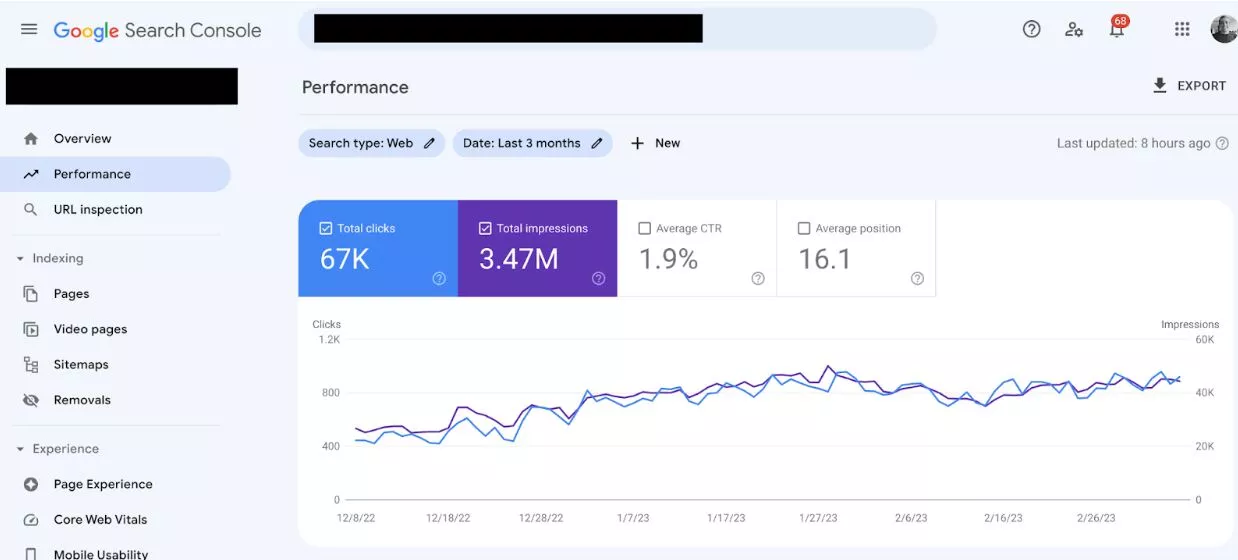
Task: Enable the Average CTR checkbox
Action: tap(644, 228)
